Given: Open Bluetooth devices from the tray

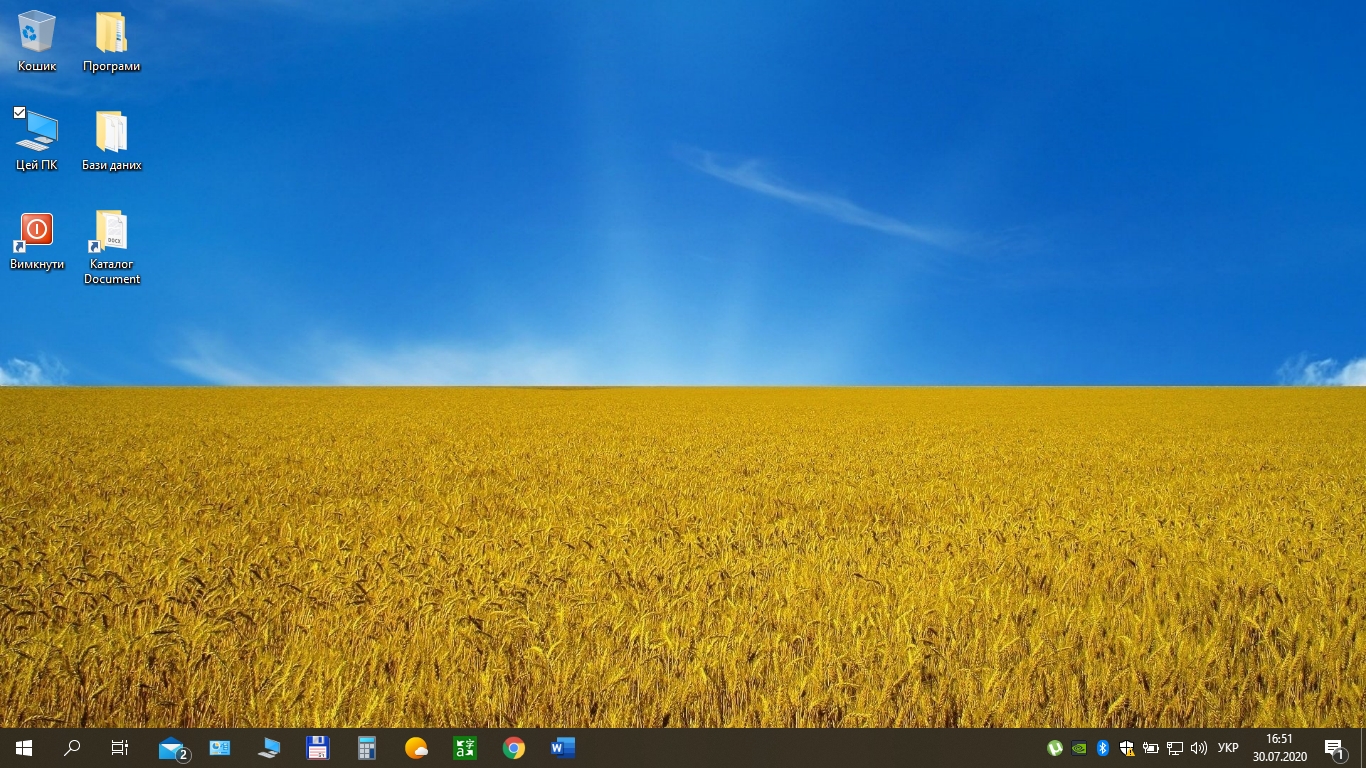Looking at the screenshot, I should tap(1103, 748).
